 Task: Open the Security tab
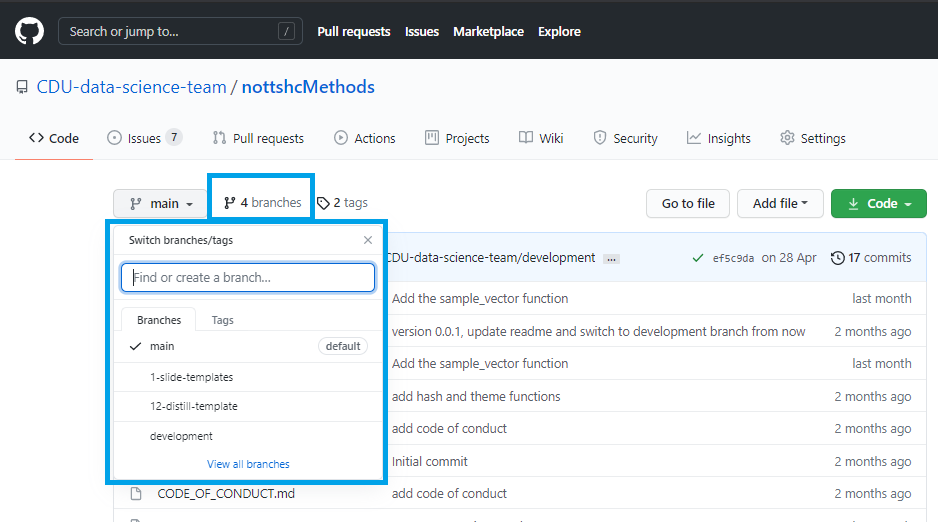point(625,138)
